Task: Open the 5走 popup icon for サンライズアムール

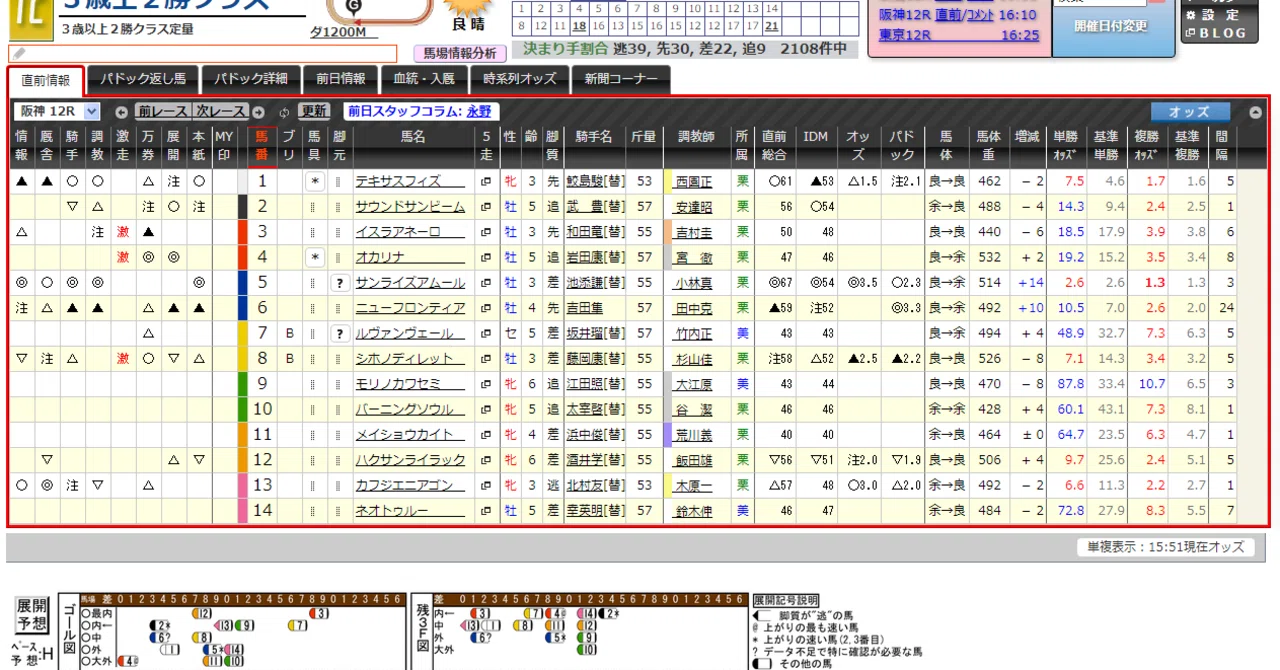Action: (487, 283)
